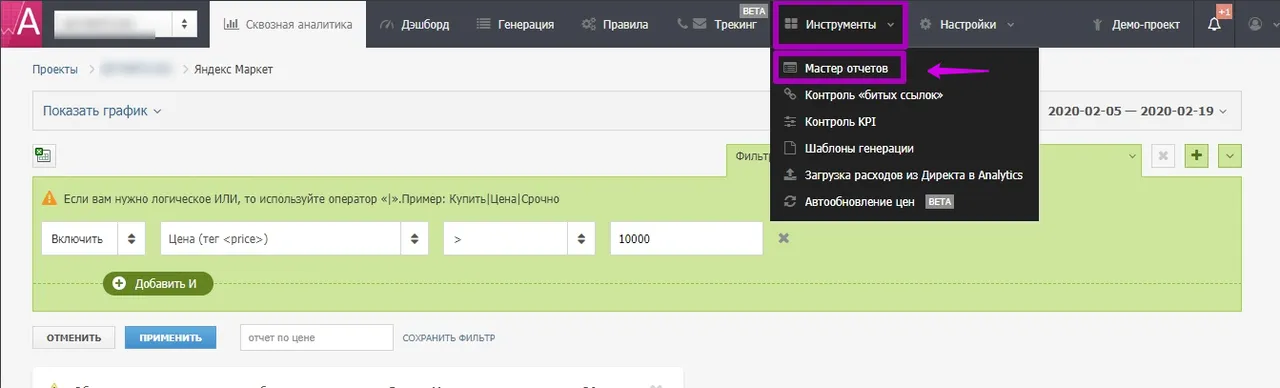The width and height of the screenshot is (1280, 388).
Task: Open the Включить dropdown
Action: tap(93, 239)
